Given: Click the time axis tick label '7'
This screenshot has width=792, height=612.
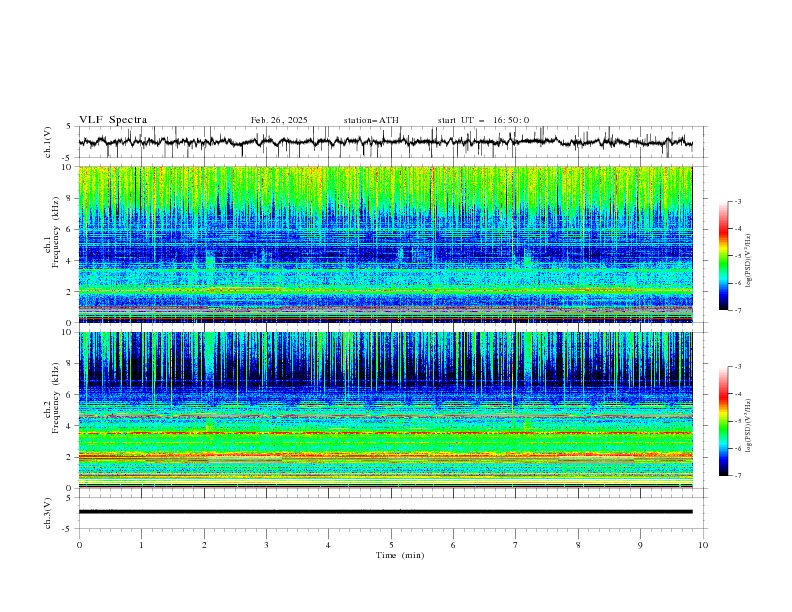Looking at the screenshot, I should pos(516,545).
